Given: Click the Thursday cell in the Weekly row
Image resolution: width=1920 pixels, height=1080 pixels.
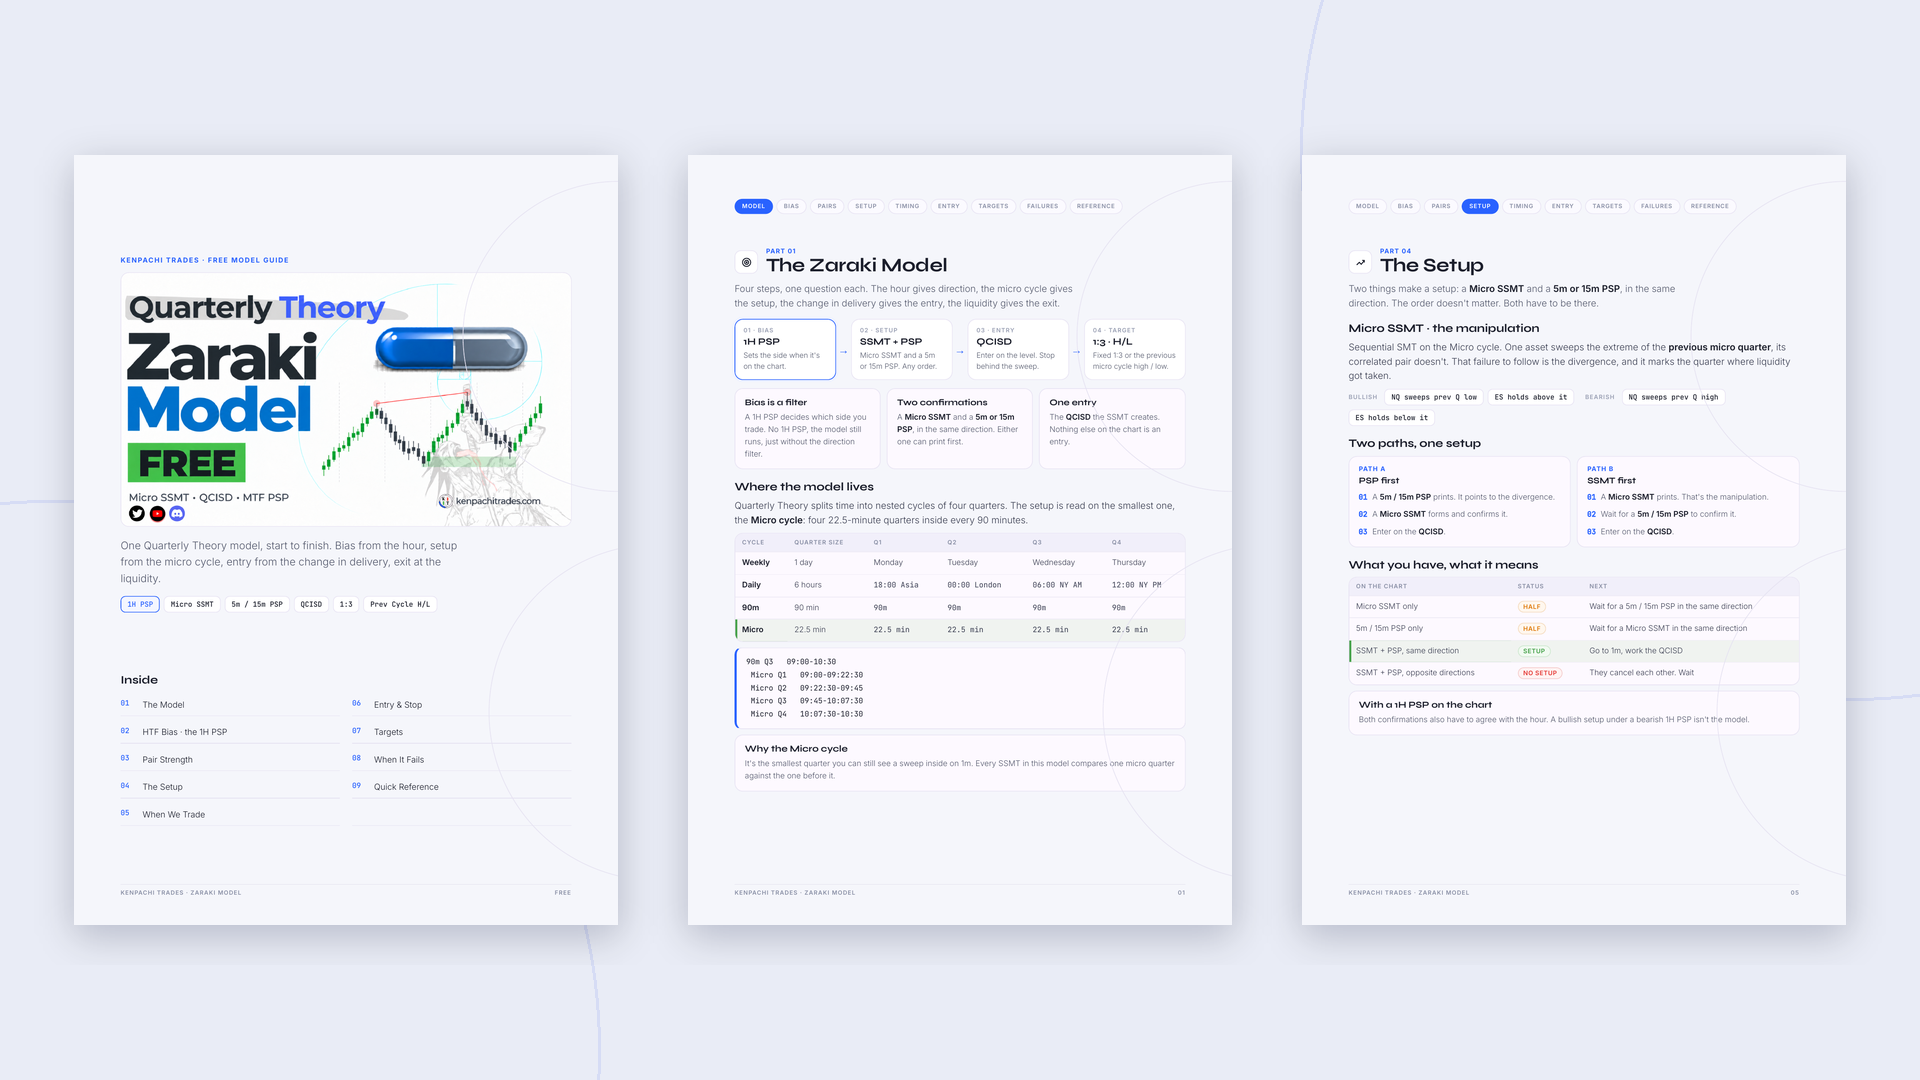Looking at the screenshot, I should tap(1129, 563).
